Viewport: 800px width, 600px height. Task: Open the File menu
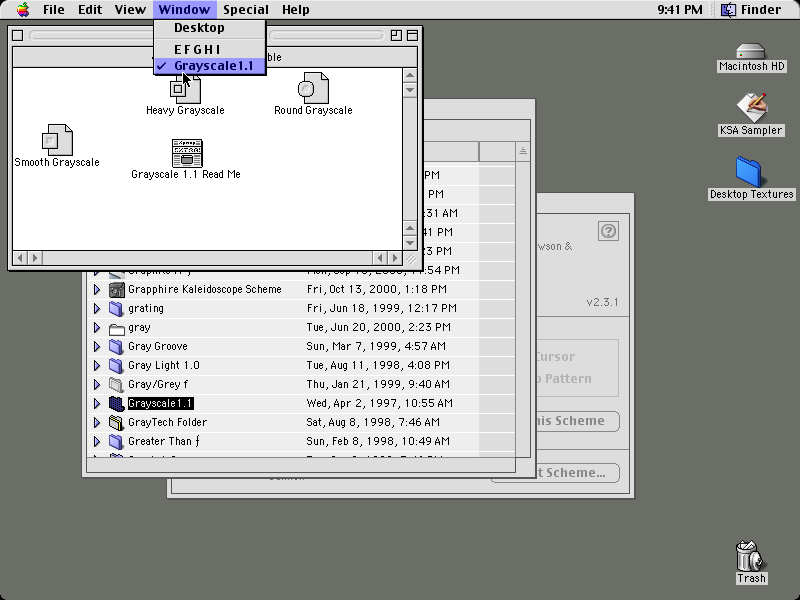54,10
